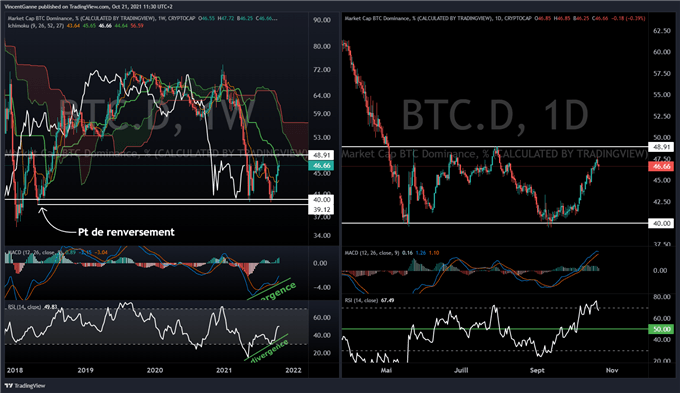Click the 48.91 price label on daily chart
Viewport: 680px width, 393px height.
point(662,147)
